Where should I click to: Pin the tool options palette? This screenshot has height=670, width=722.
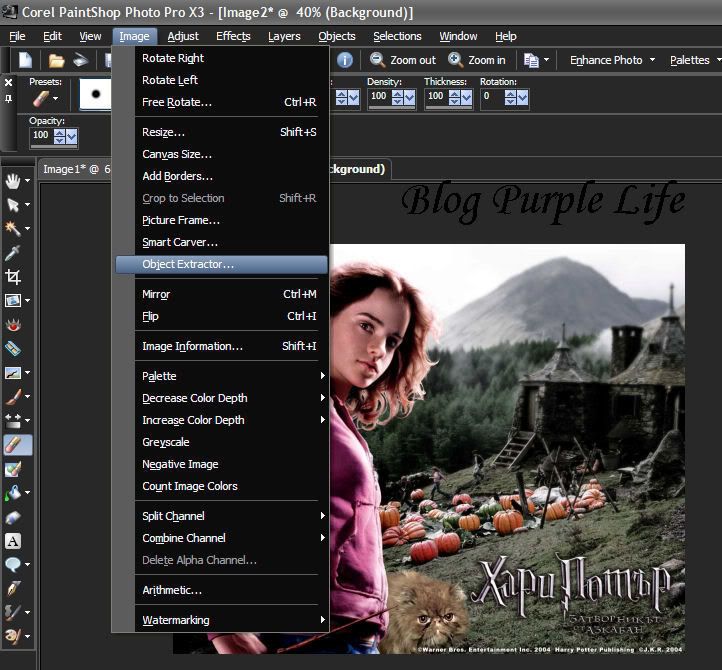pos(8,99)
